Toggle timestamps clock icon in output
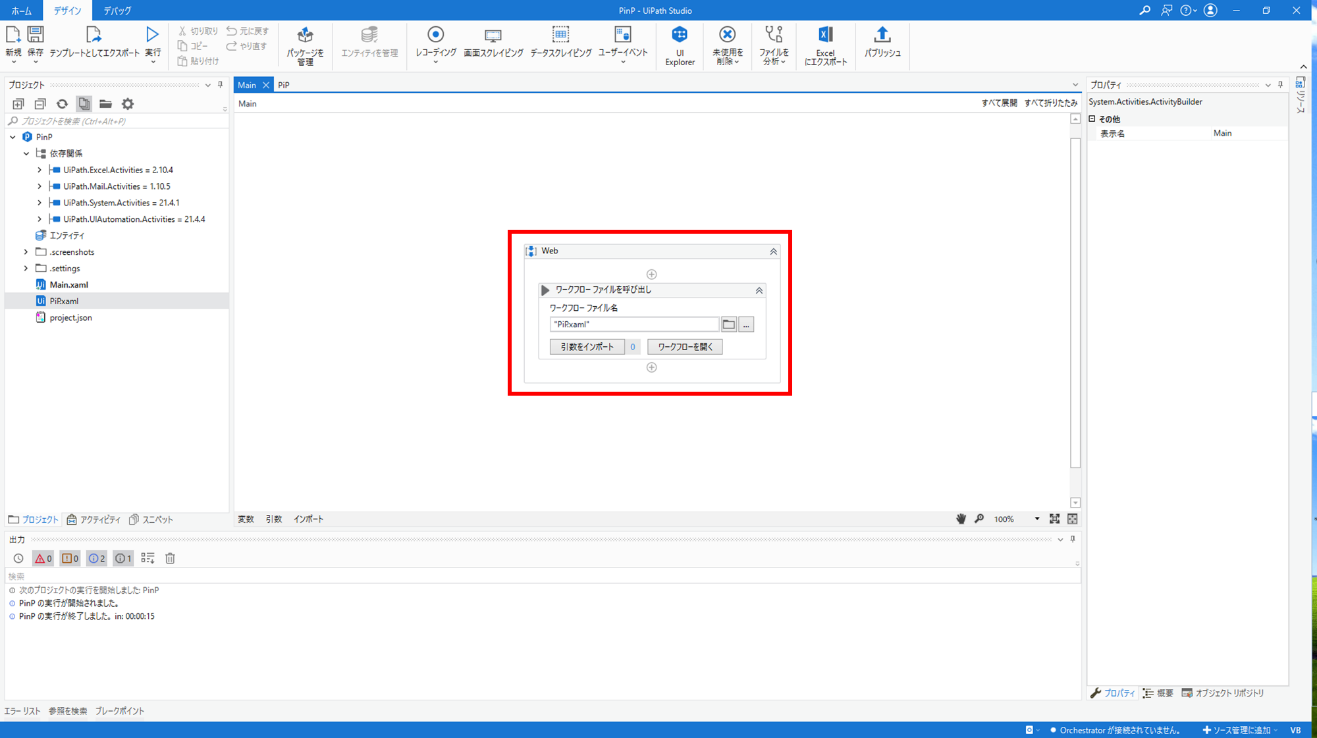 18,559
